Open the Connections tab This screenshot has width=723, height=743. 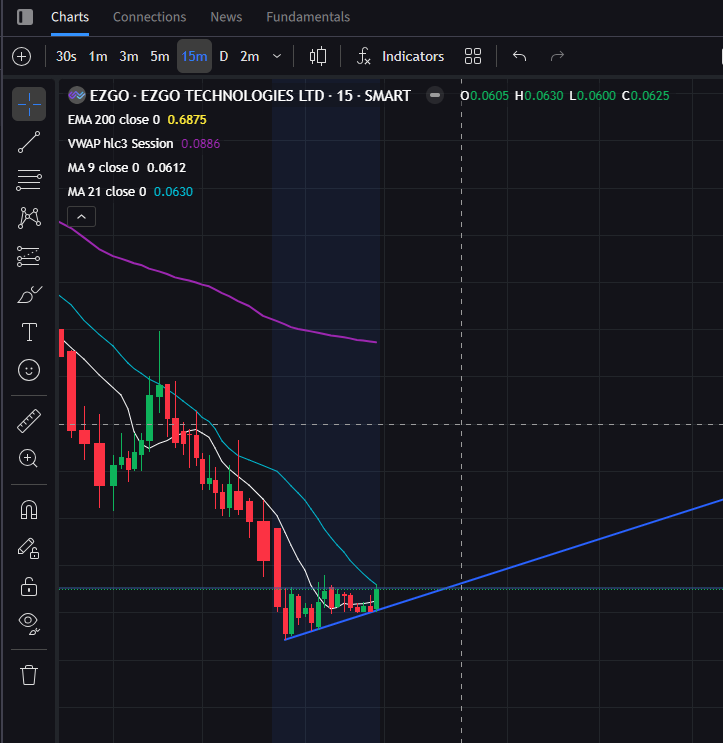click(149, 17)
